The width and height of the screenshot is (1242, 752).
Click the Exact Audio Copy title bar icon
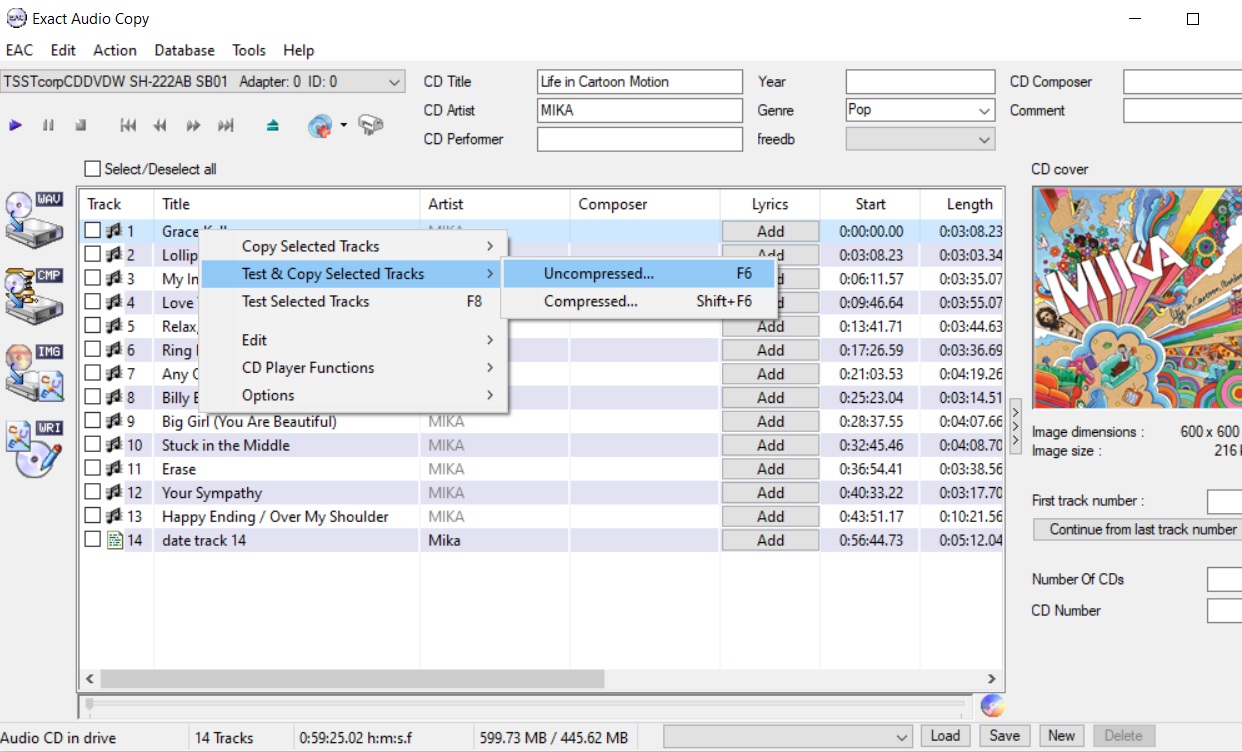pos(16,18)
